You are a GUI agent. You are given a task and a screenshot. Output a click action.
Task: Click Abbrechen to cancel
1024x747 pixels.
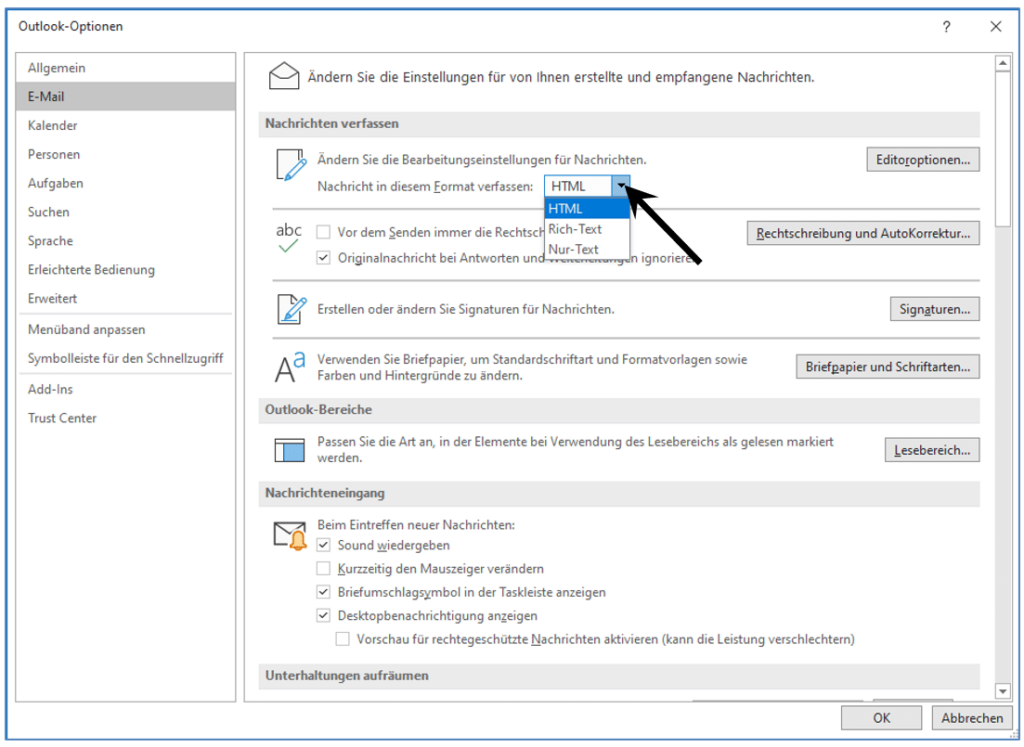point(972,718)
